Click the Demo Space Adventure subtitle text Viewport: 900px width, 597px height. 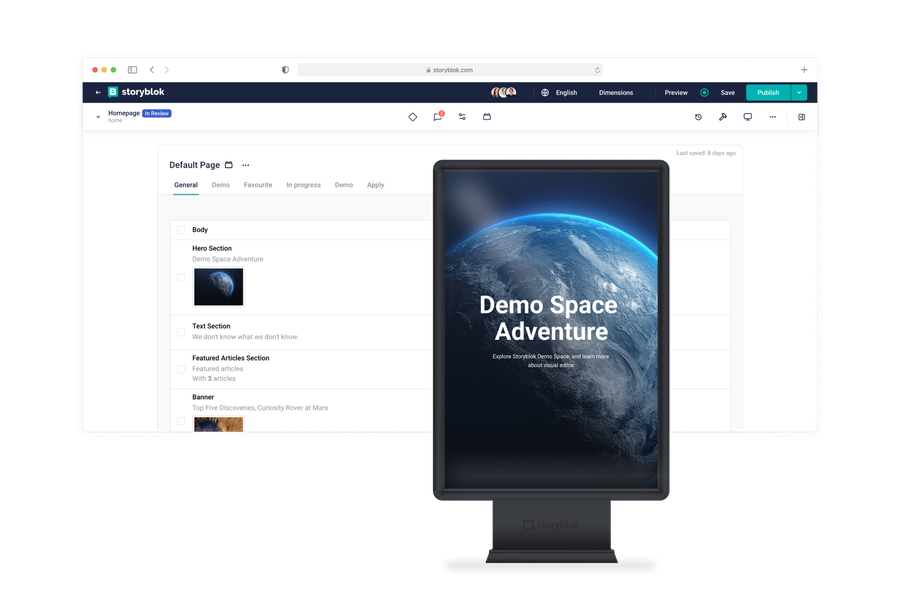point(228,259)
